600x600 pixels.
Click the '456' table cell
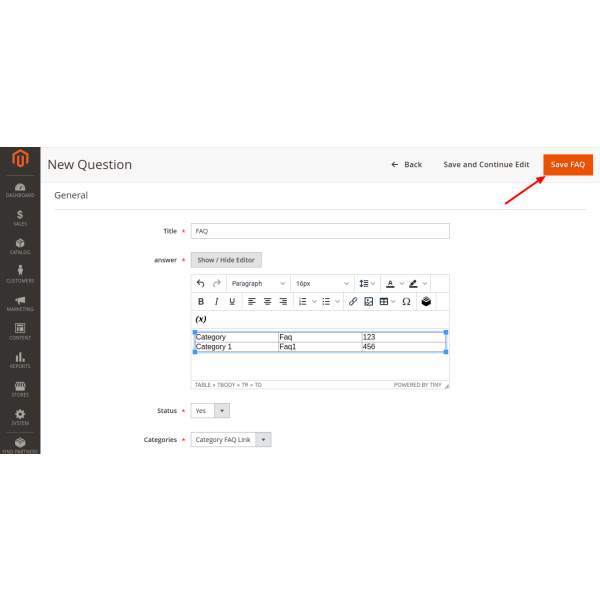point(404,347)
